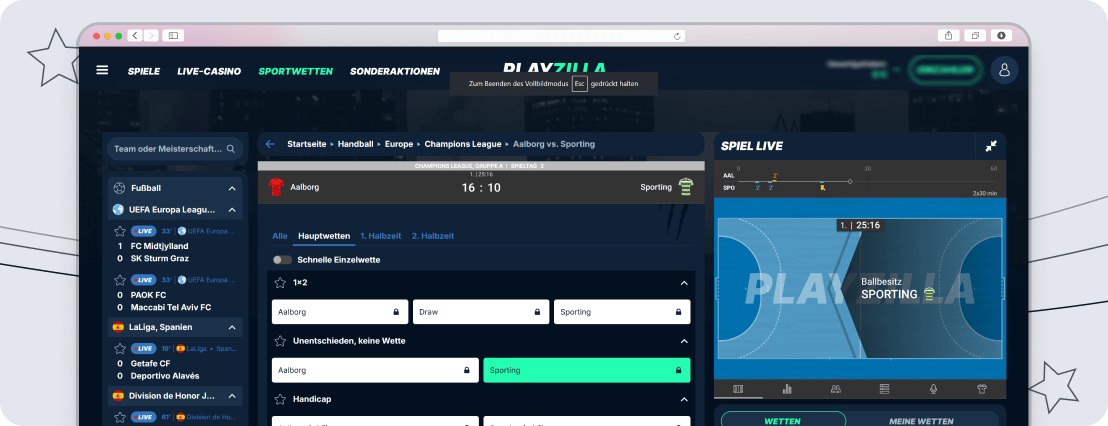Star the 1×2 betting market
The width and height of the screenshot is (1108, 426).
pyautogui.click(x=280, y=283)
